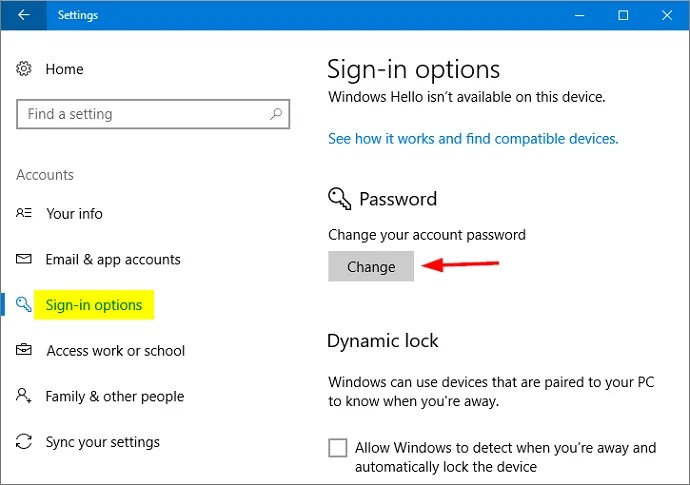
Task: Click the back arrow in title bar
Action: pos(24,15)
